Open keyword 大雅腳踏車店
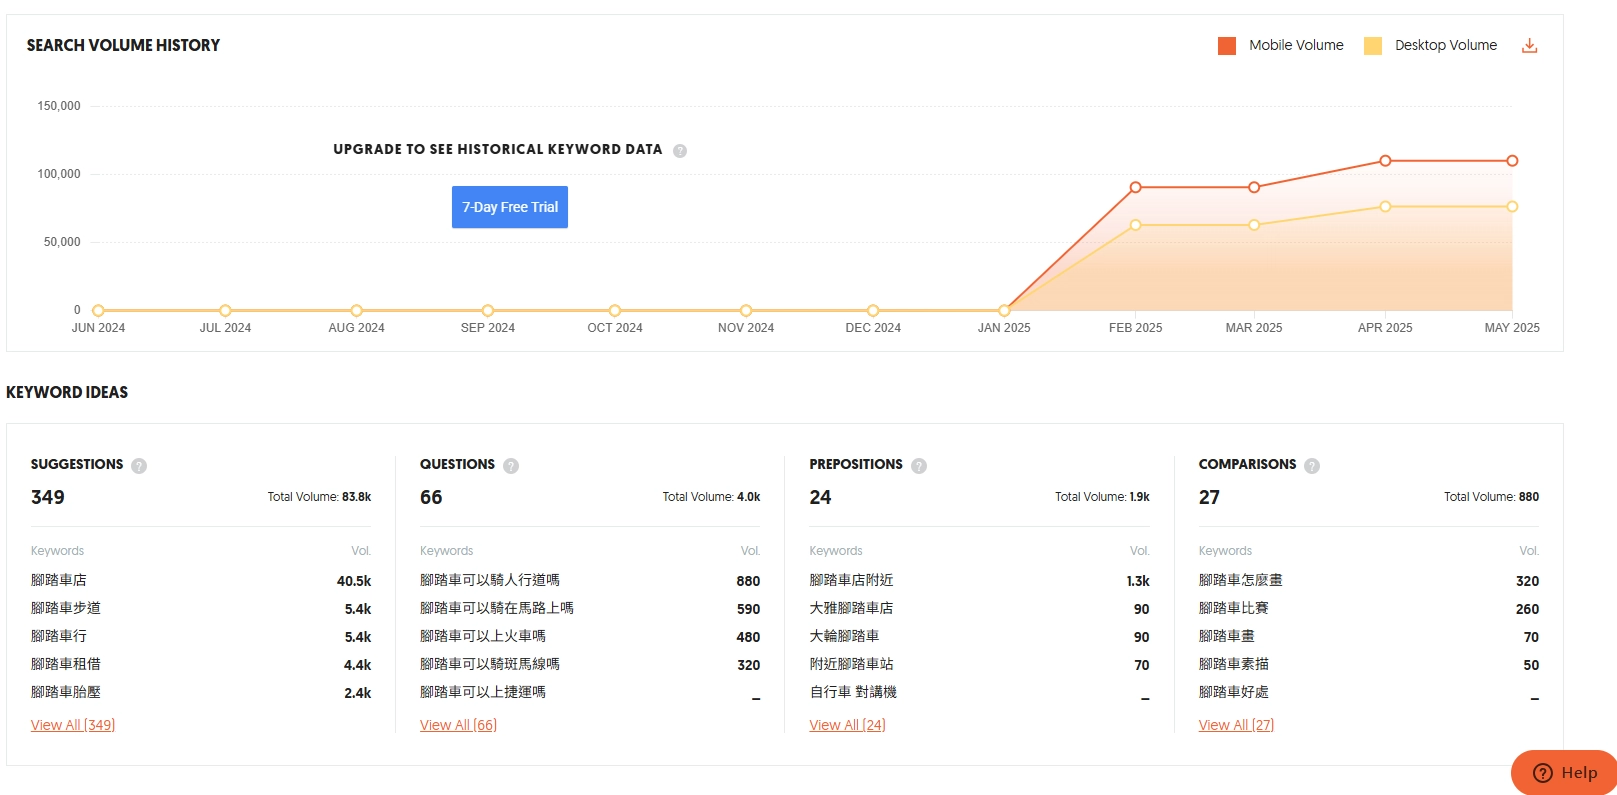The width and height of the screenshot is (1617, 795). [x=851, y=608]
